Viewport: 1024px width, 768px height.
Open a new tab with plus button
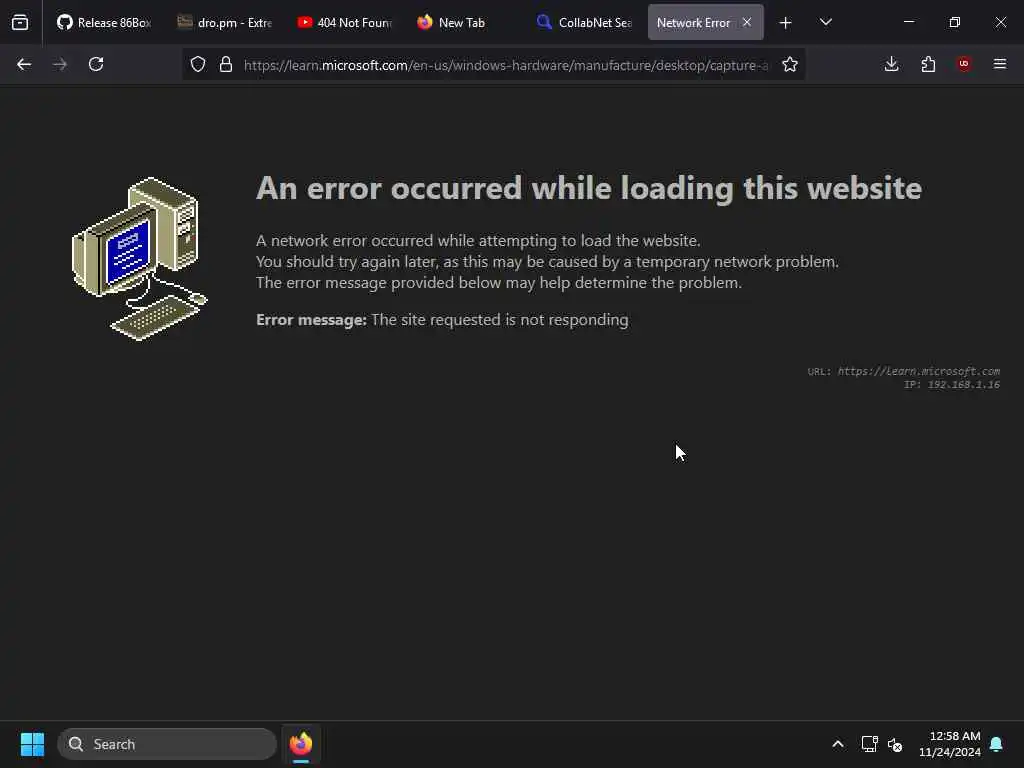(x=786, y=23)
